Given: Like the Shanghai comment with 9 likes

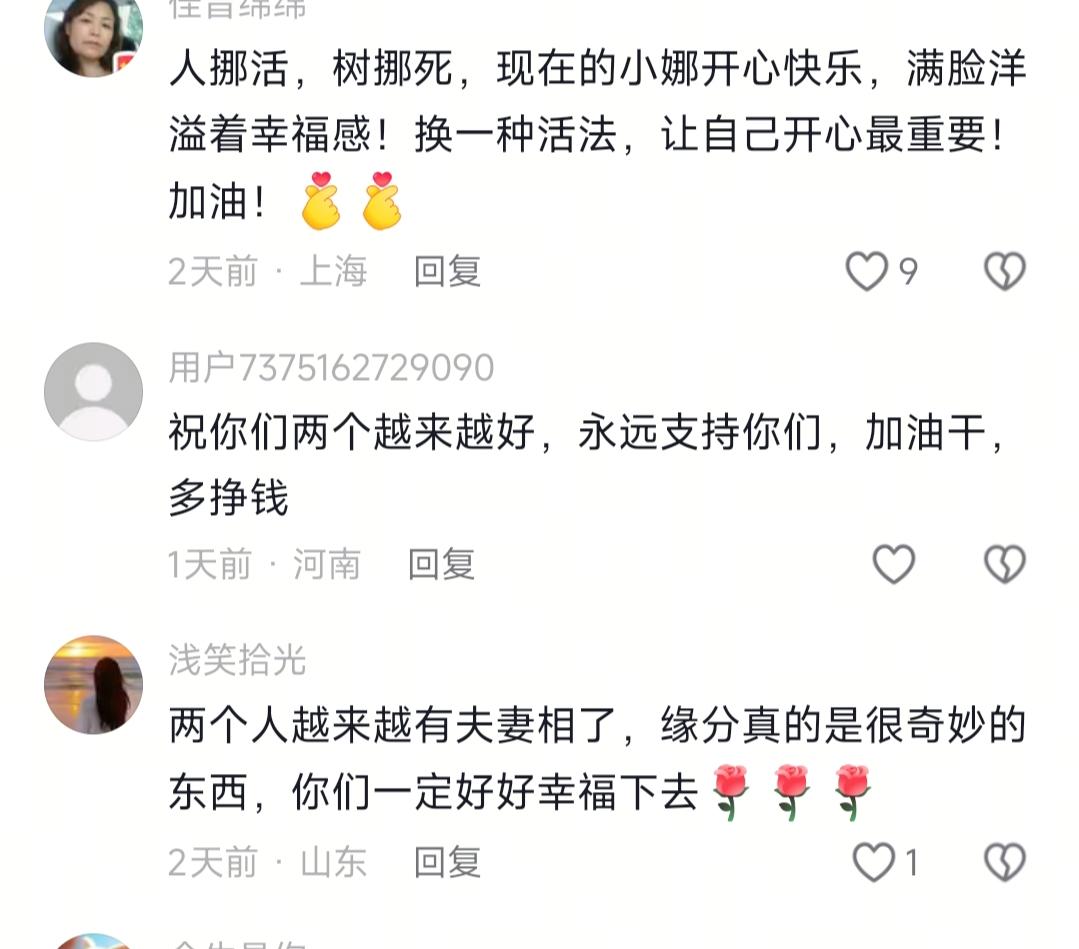Looking at the screenshot, I should click(x=866, y=270).
